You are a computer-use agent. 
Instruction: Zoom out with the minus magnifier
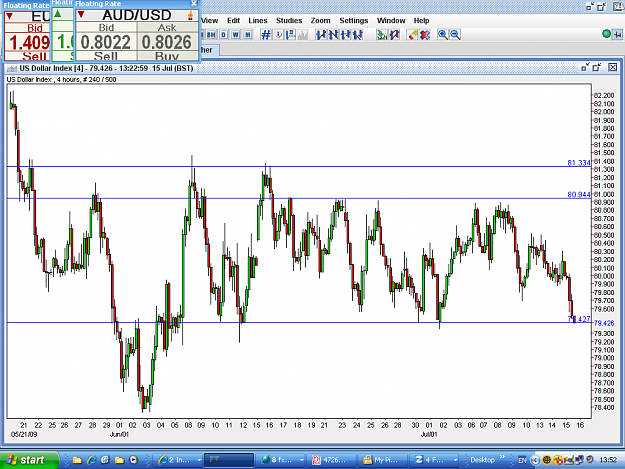[455, 35]
